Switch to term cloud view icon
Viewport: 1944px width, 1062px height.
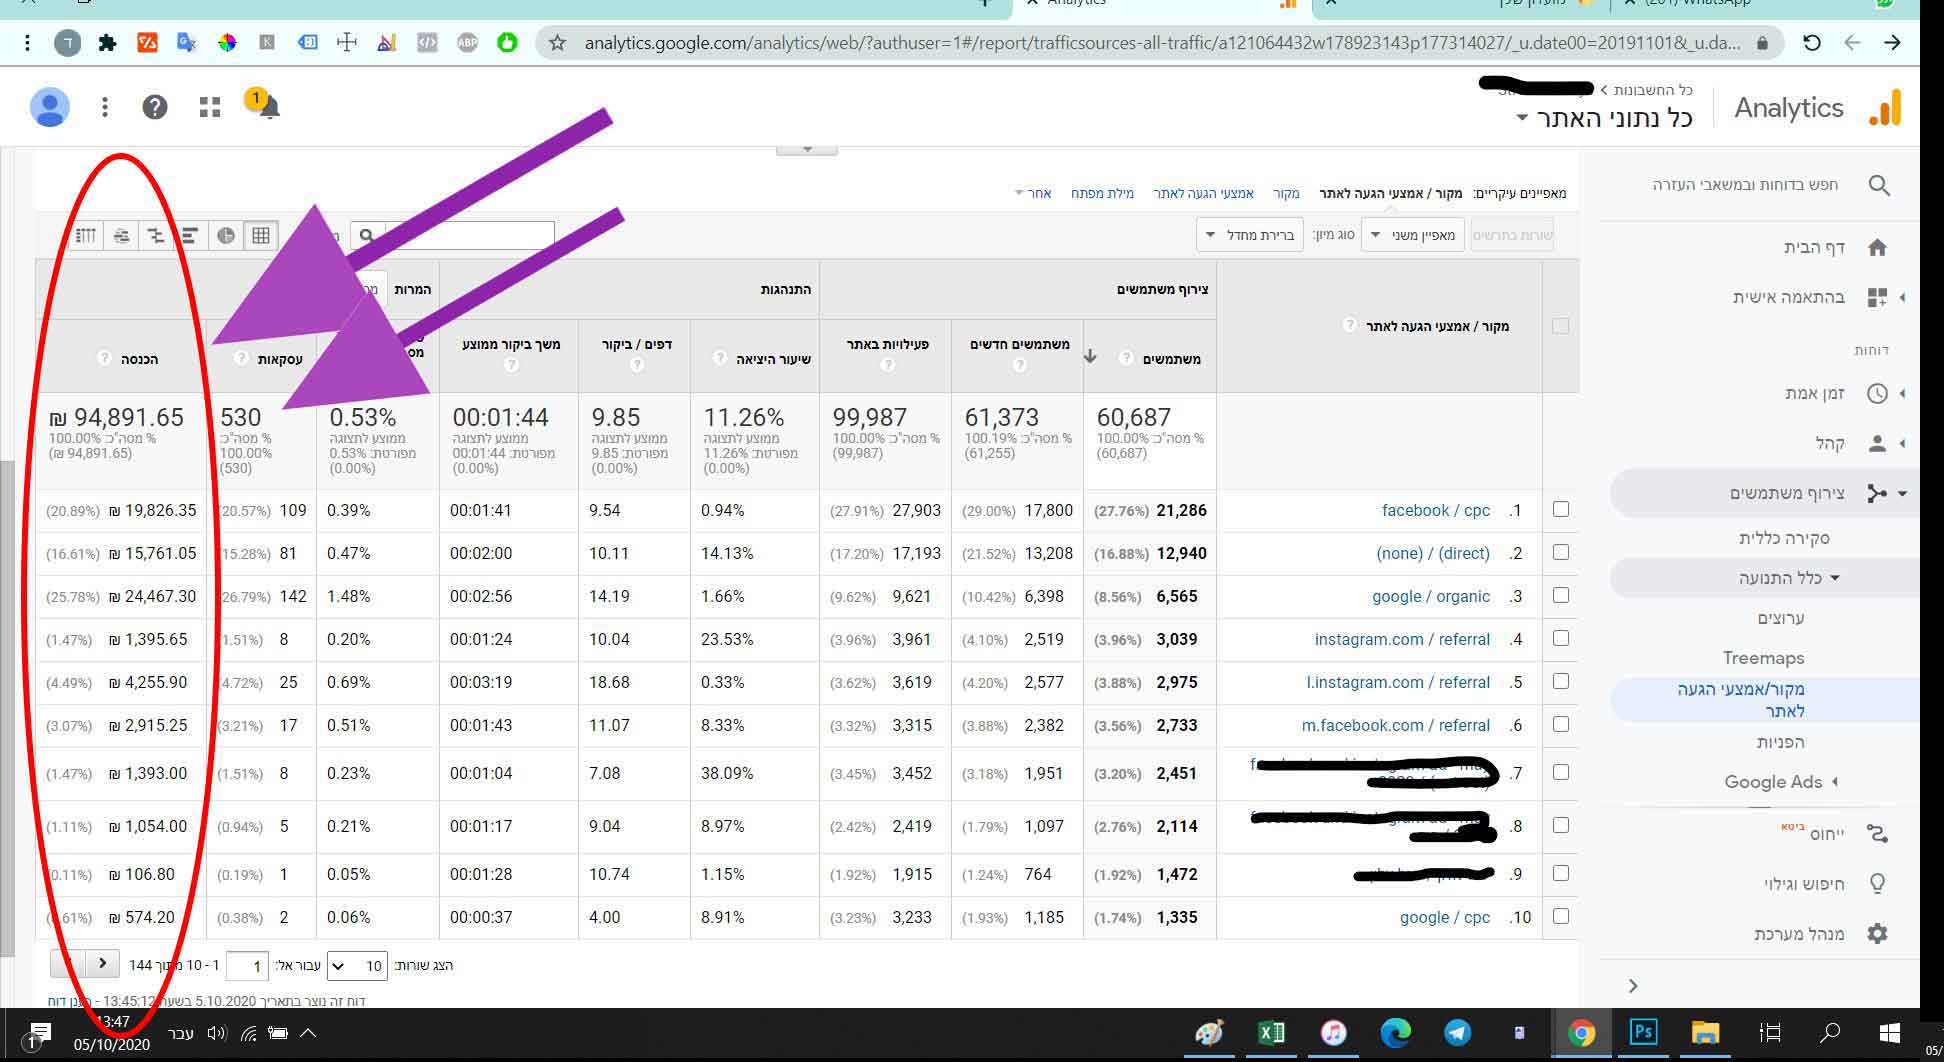(121, 236)
